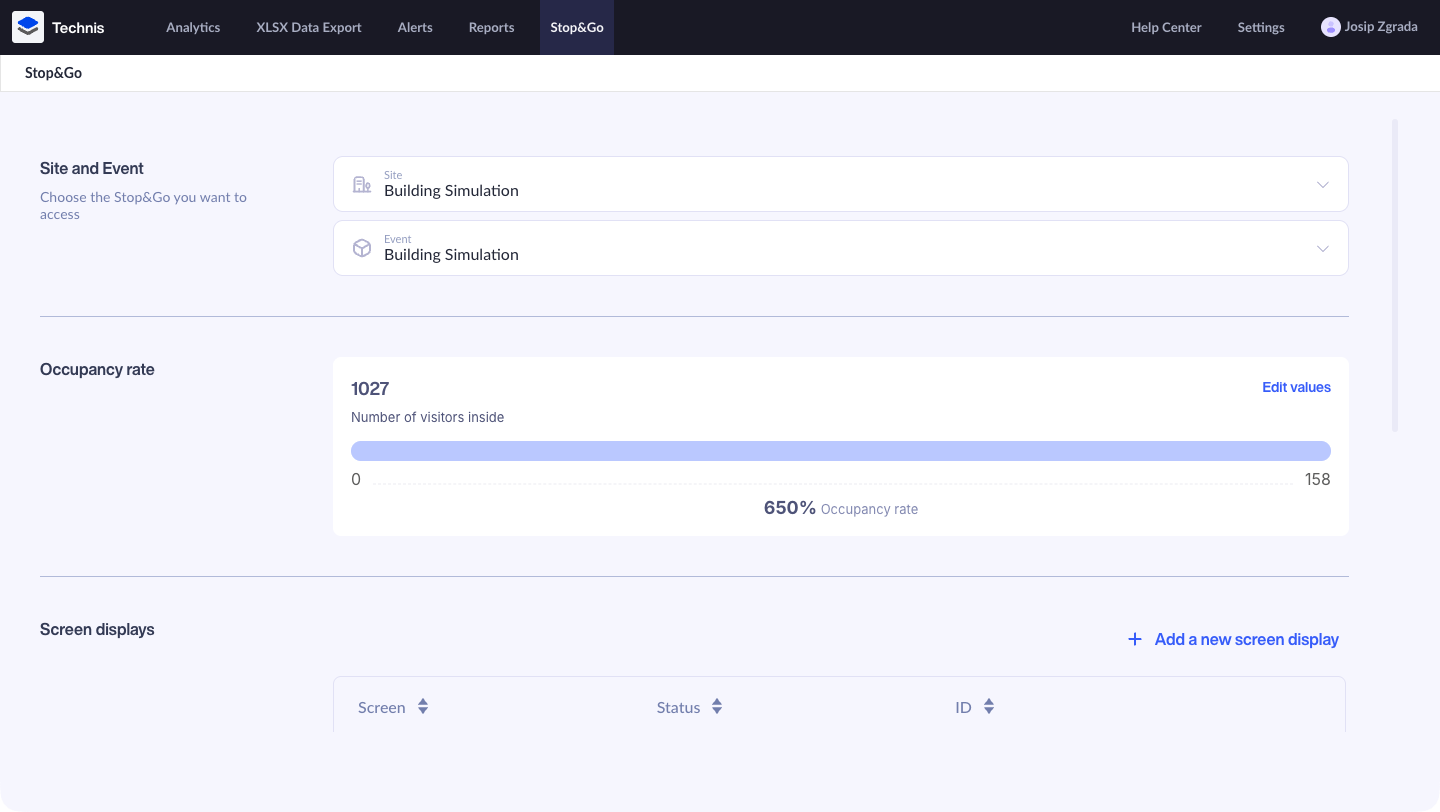Click the vertical page scrollbar
This screenshot has height=812, width=1440.
(1395, 275)
